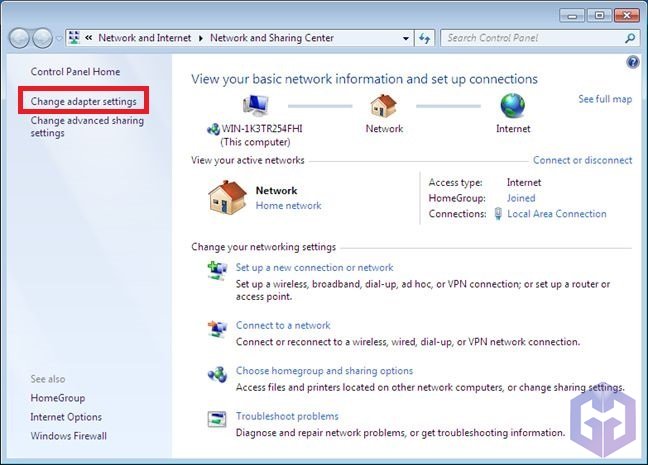Click the Set up new connection icon
Image resolution: width=648 pixels, height=465 pixels.
217,271
